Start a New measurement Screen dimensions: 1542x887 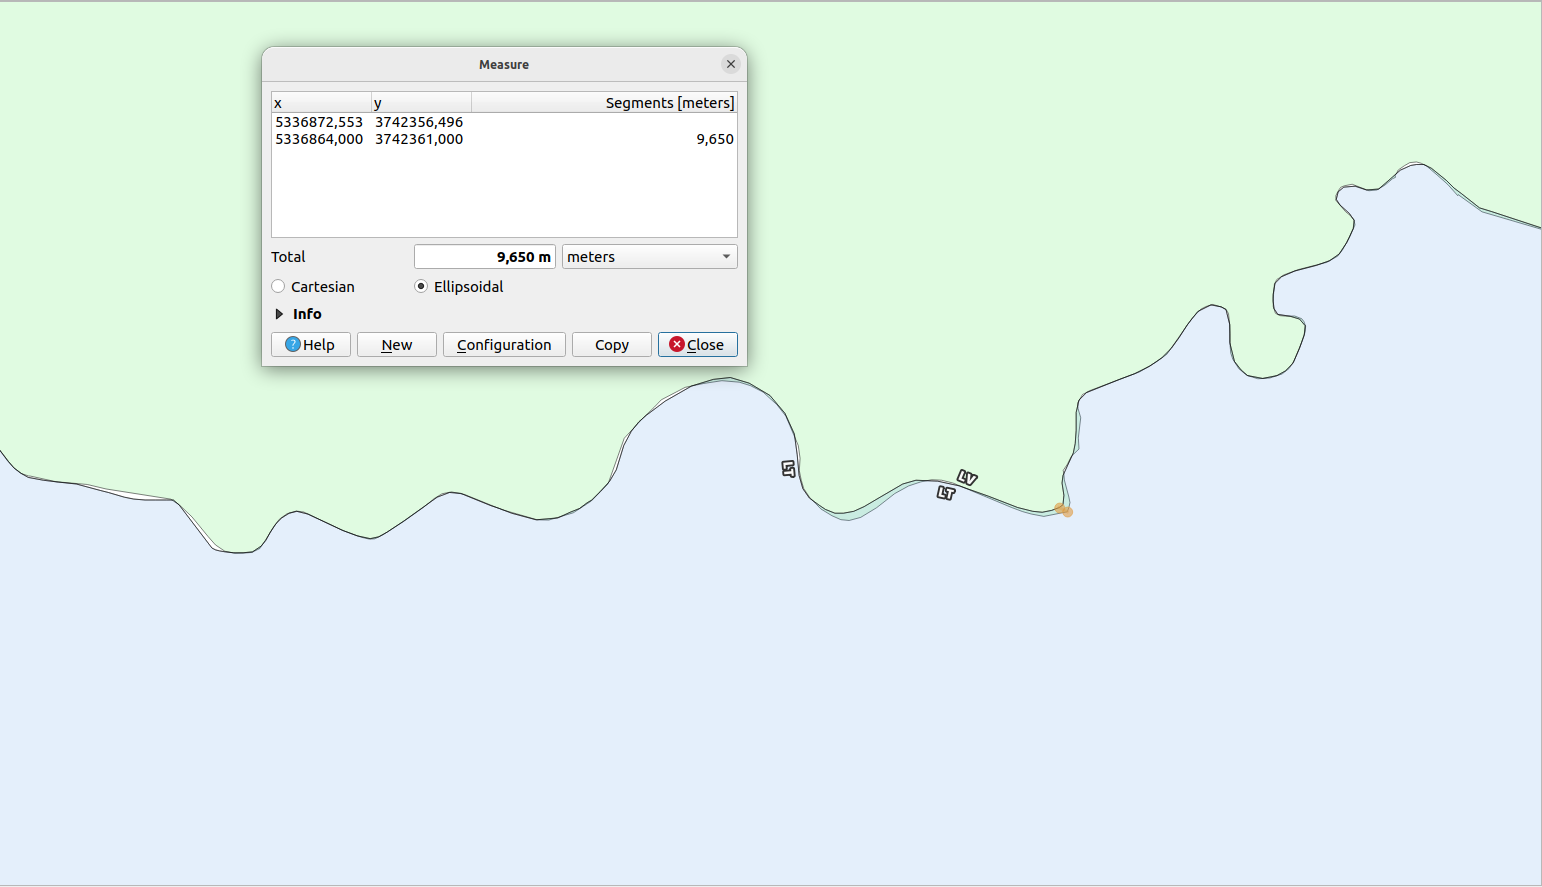[397, 345]
